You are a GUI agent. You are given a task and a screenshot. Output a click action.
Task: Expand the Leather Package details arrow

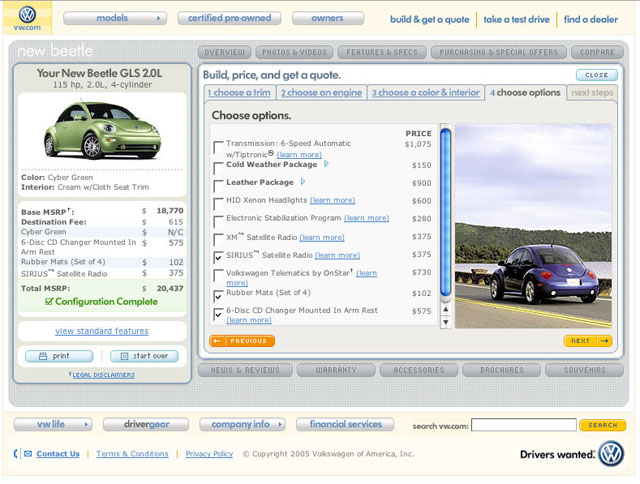coord(303,182)
